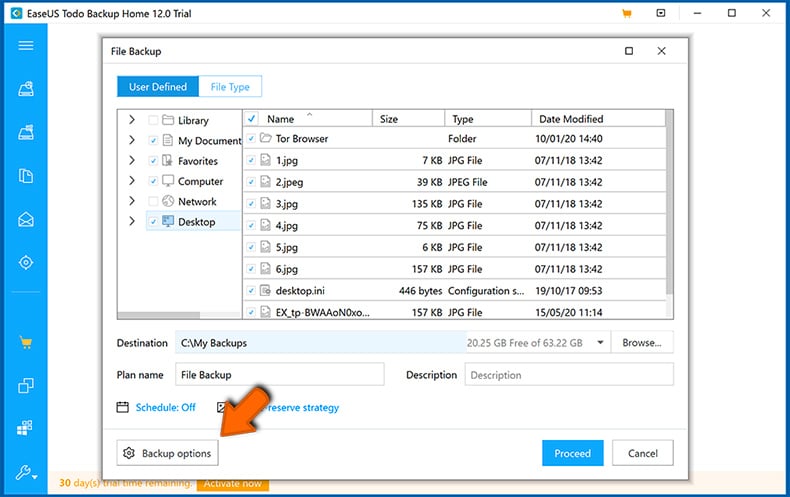Click the System Transfer squares icon in sidebar

coord(25,428)
